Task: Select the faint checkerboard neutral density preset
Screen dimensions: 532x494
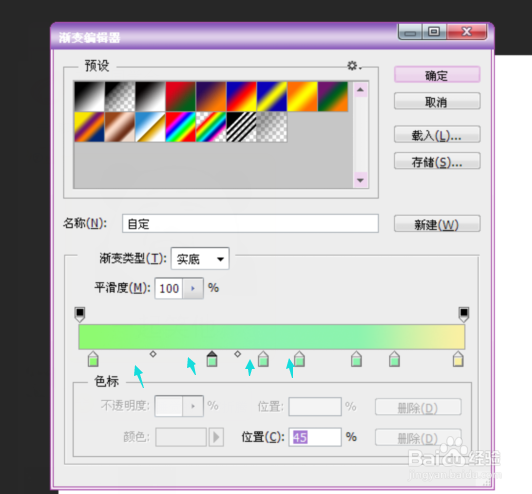Action: (x=272, y=127)
